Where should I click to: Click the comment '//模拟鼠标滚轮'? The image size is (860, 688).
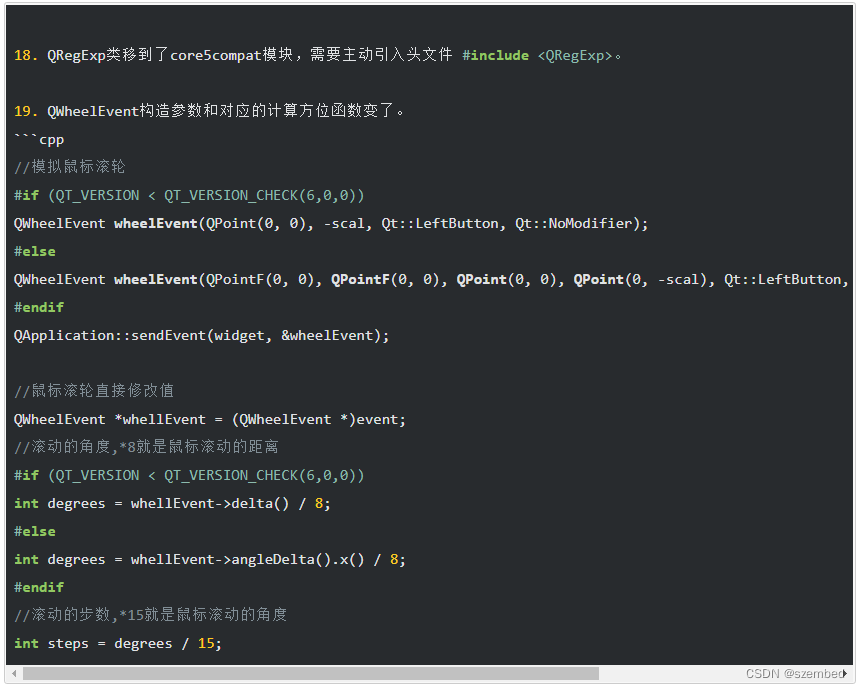pos(70,167)
